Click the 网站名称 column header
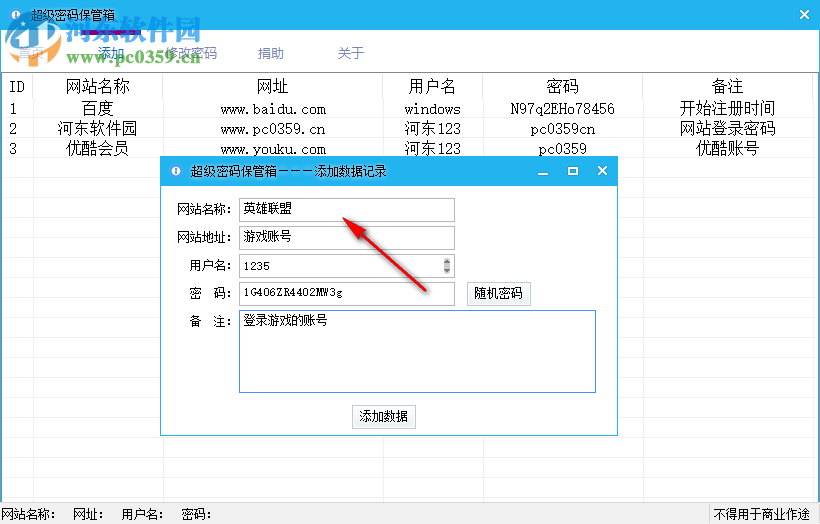The height and width of the screenshot is (524, 820). 98,86
